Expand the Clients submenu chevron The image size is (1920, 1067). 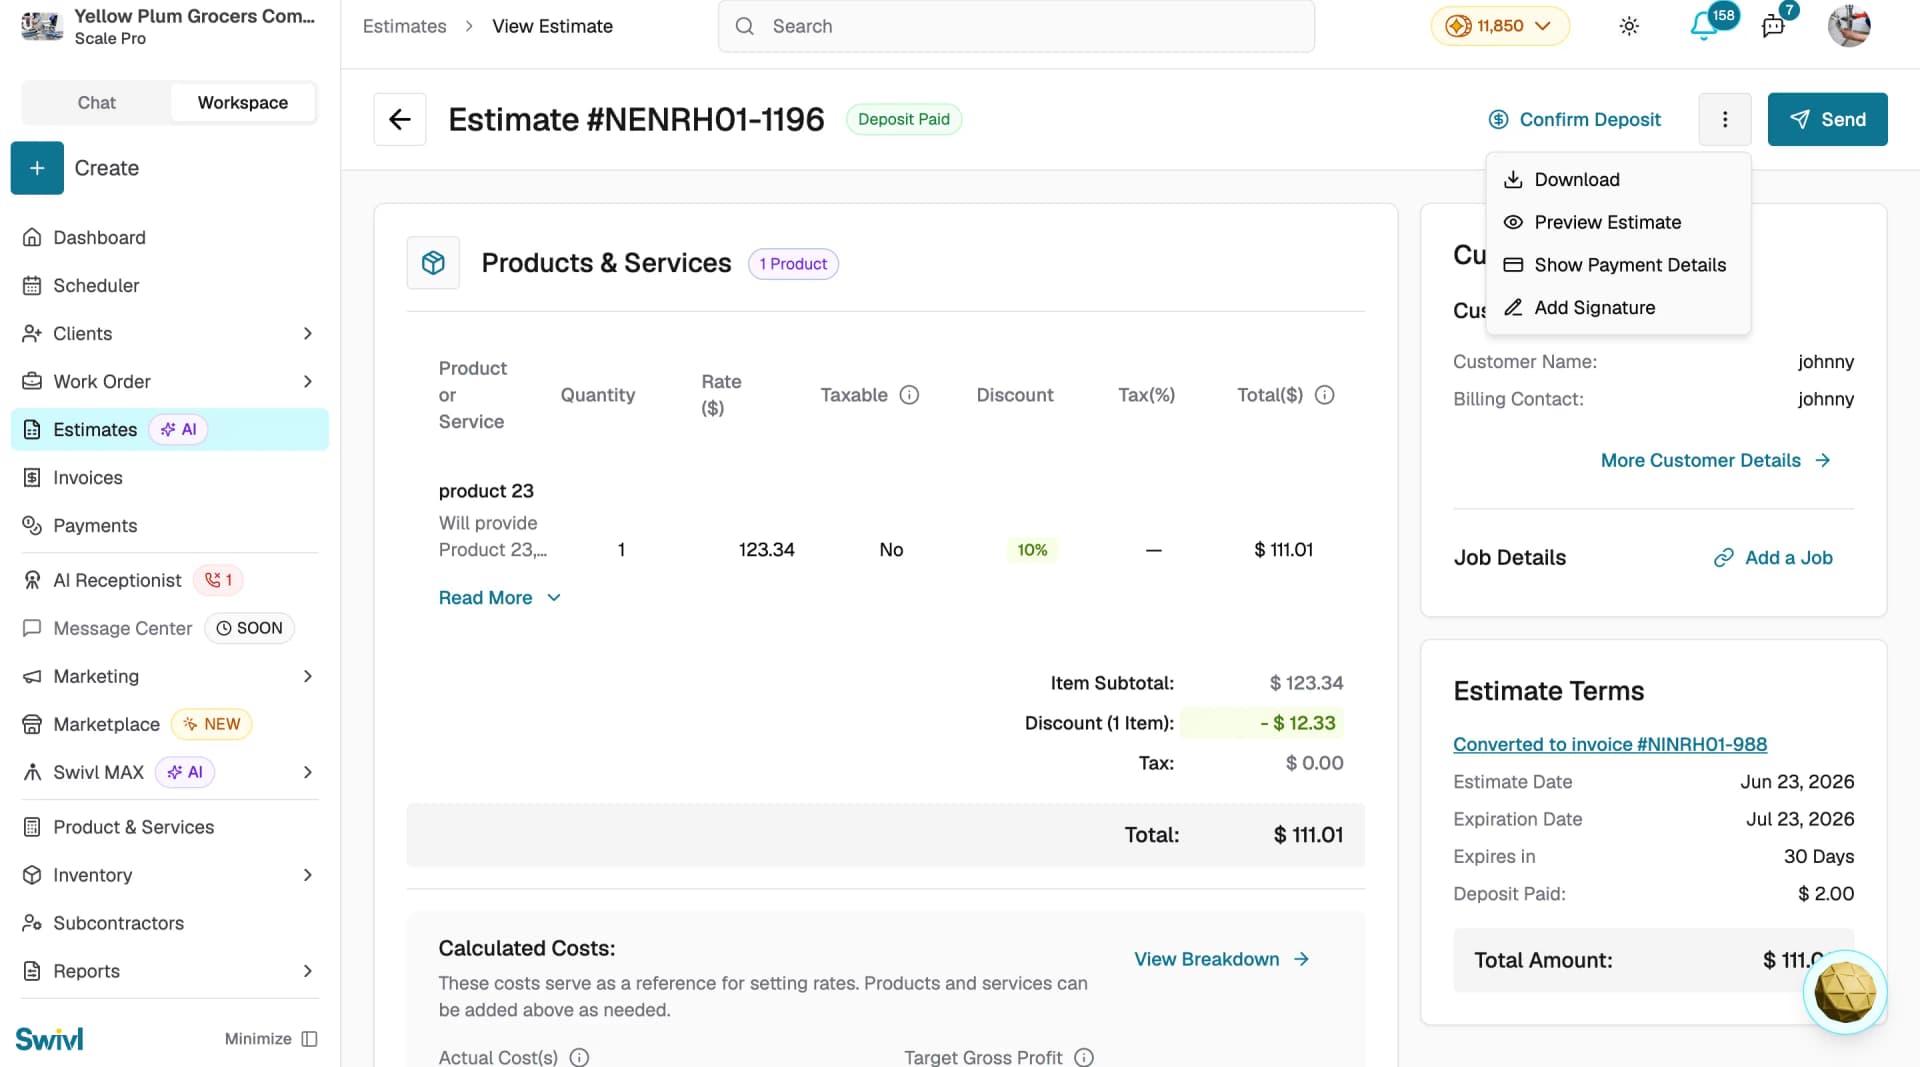click(x=307, y=333)
